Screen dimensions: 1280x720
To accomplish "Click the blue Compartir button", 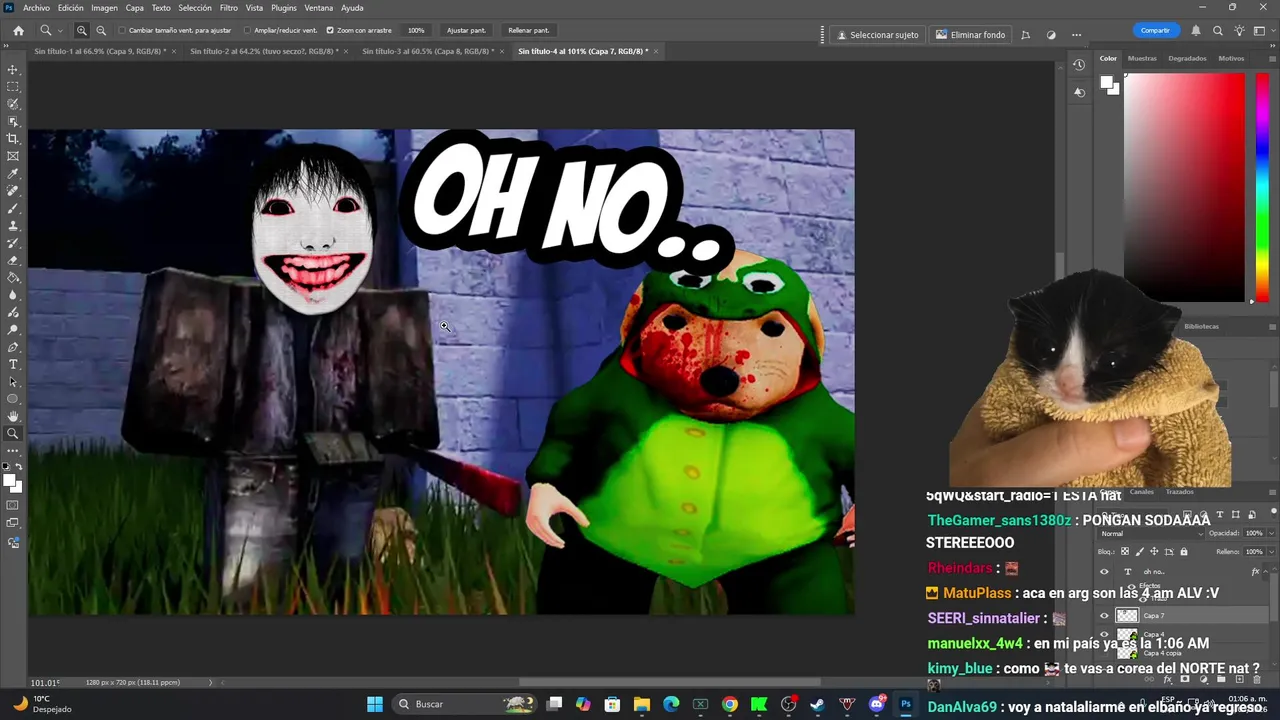I will click(x=1155, y=31).
